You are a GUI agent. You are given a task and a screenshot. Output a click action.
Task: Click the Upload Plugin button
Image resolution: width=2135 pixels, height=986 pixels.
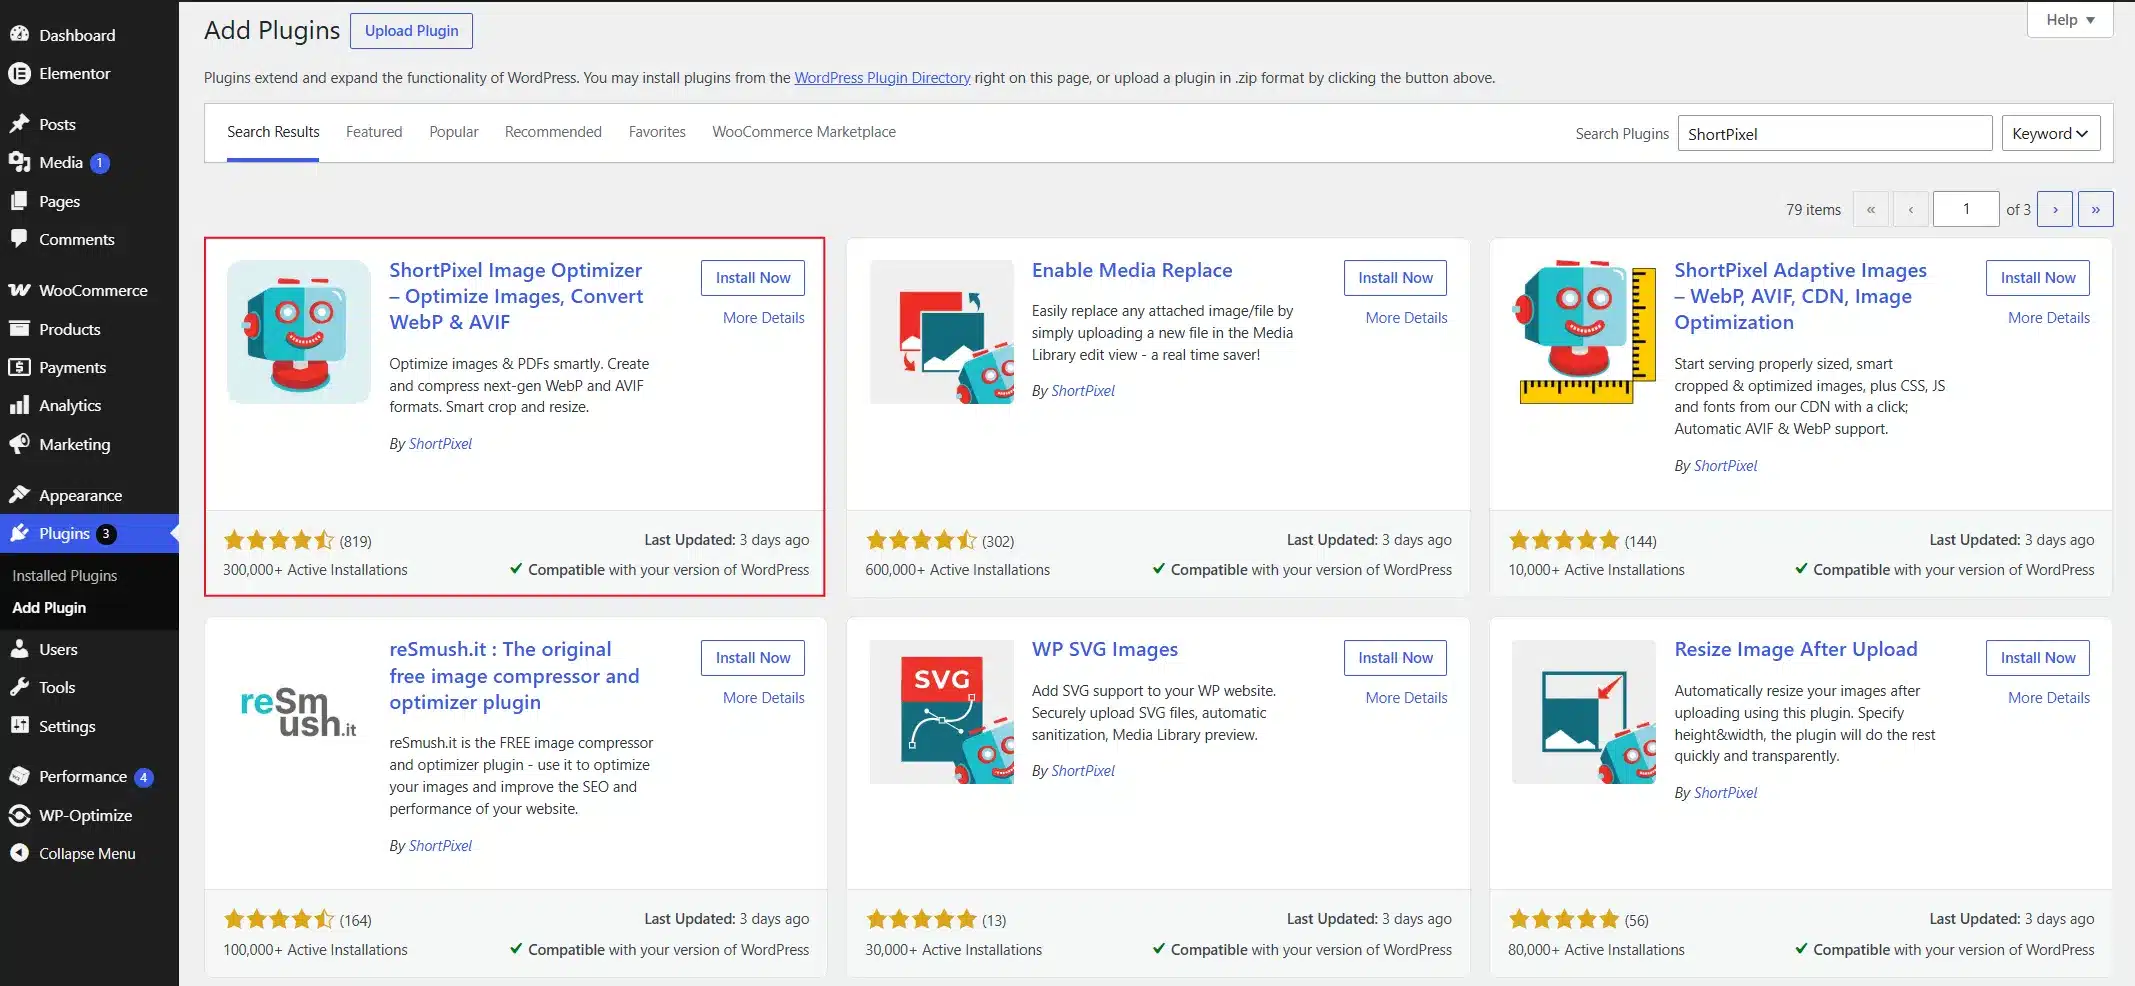pyautogui.click(x=411, y=30)
